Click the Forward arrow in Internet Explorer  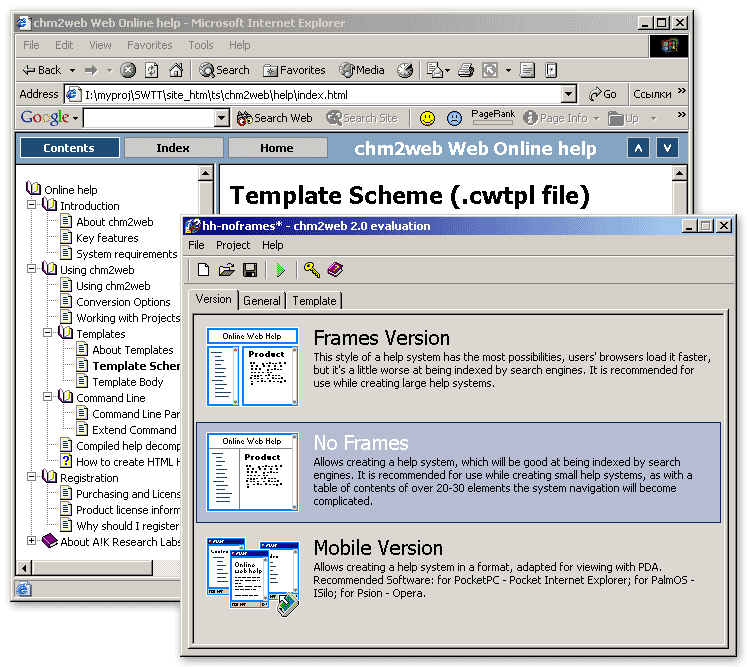tap(91, 71)
